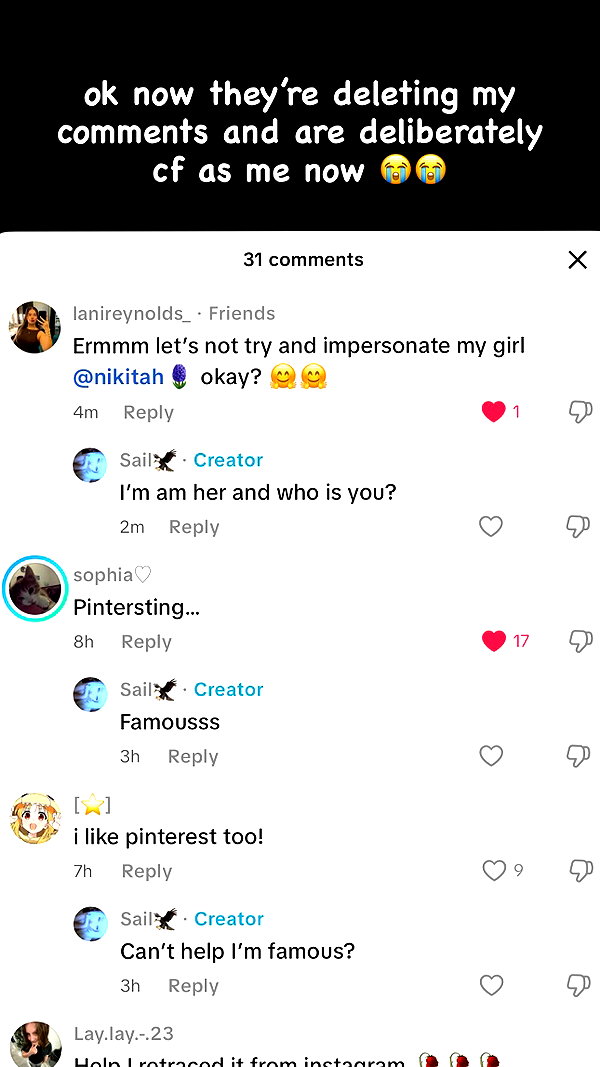Close the comments panel with X
Image resolution: width=600 pixels, height=1067 pixels.
[577, 259]
